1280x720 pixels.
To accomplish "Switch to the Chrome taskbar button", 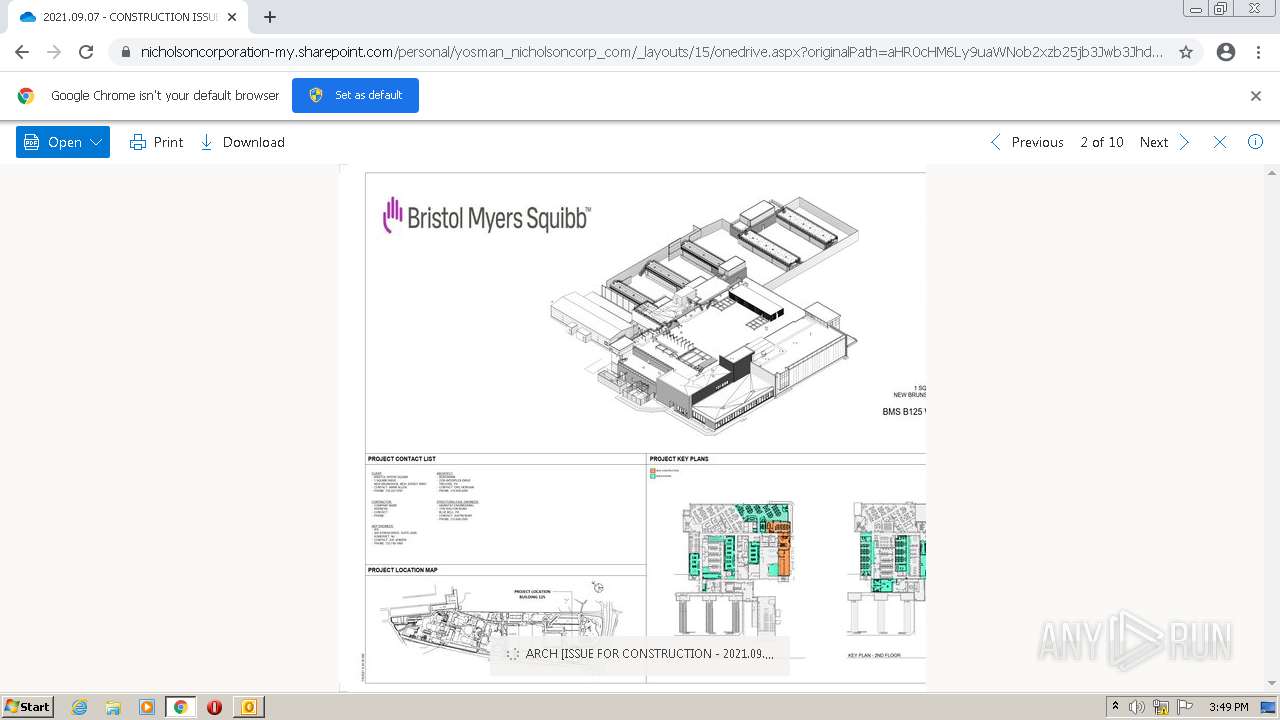I will pyautogui.click(x=181, y=707).
